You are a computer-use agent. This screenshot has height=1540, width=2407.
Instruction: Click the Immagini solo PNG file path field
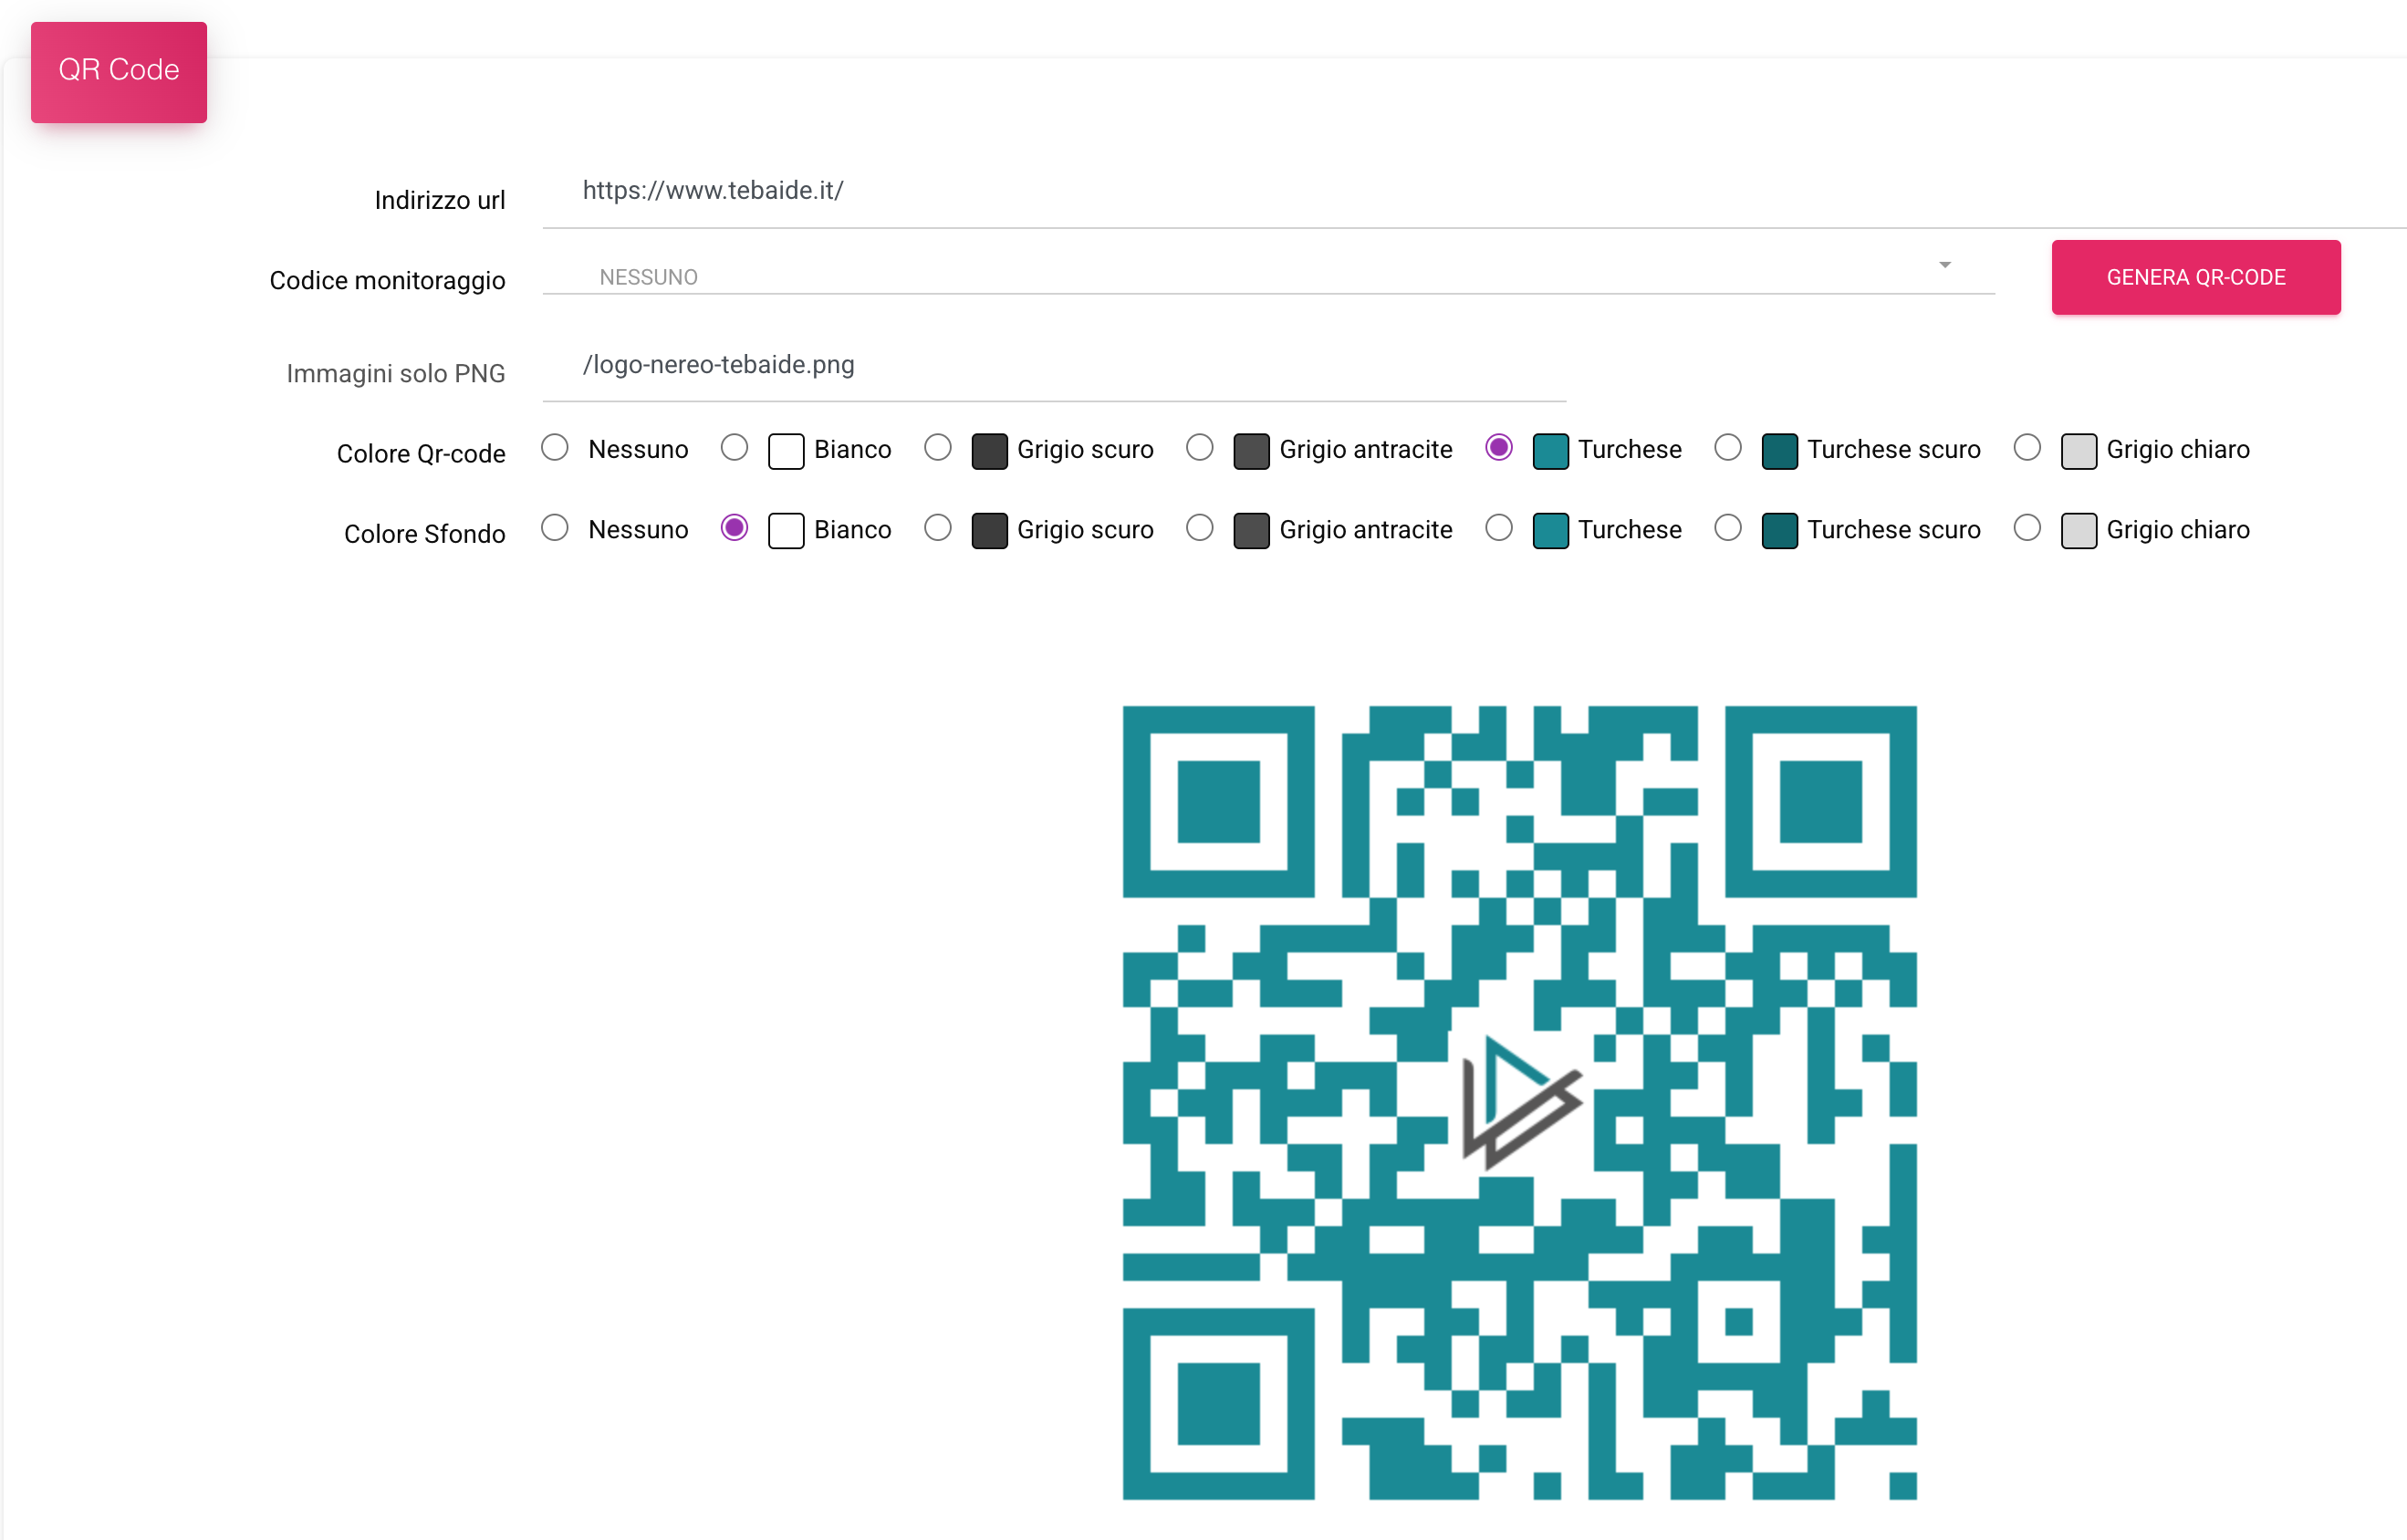(x=1050, y=365)
